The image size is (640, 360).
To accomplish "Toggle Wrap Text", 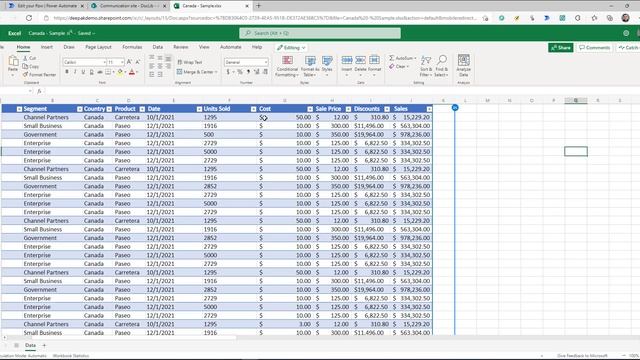I will click(190, 62).
